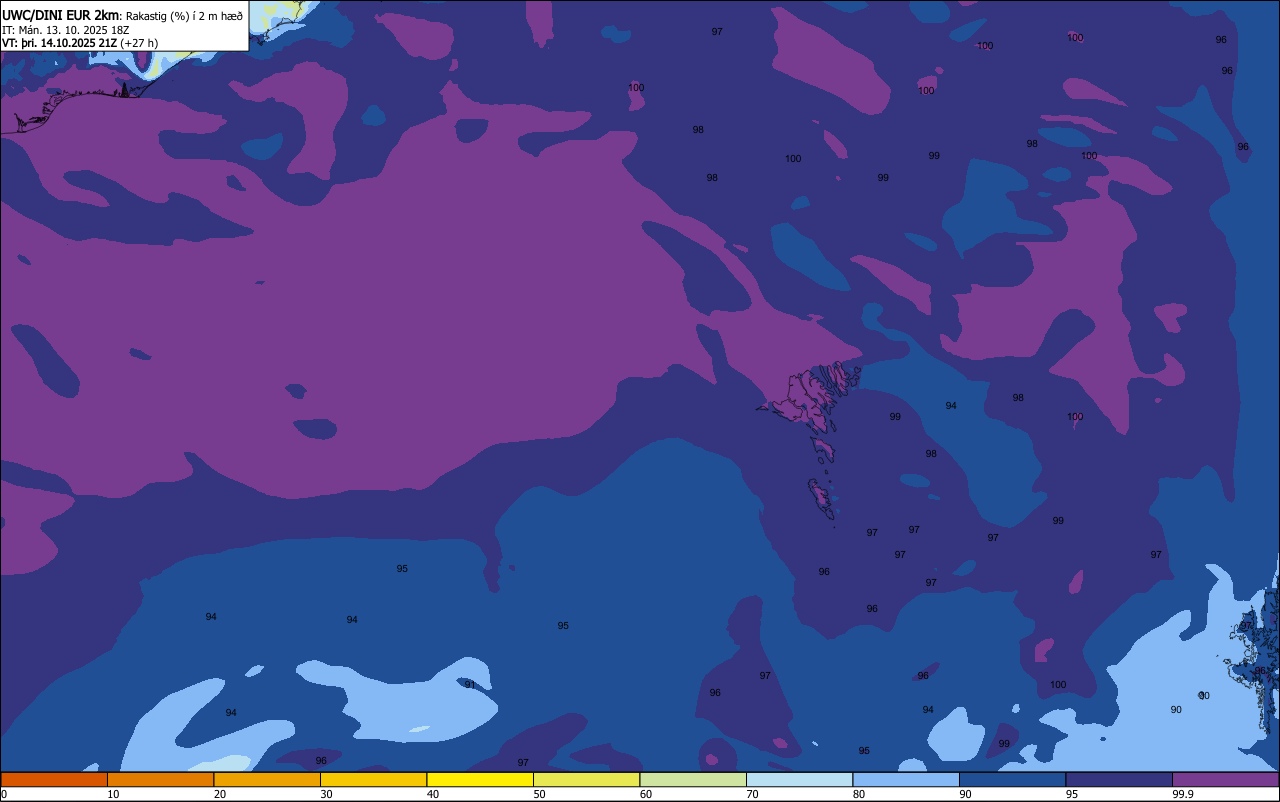The image size is (1280, 802).
Task: Click the pale blue 70–80 legend swatch
Action: pos(799,779)
